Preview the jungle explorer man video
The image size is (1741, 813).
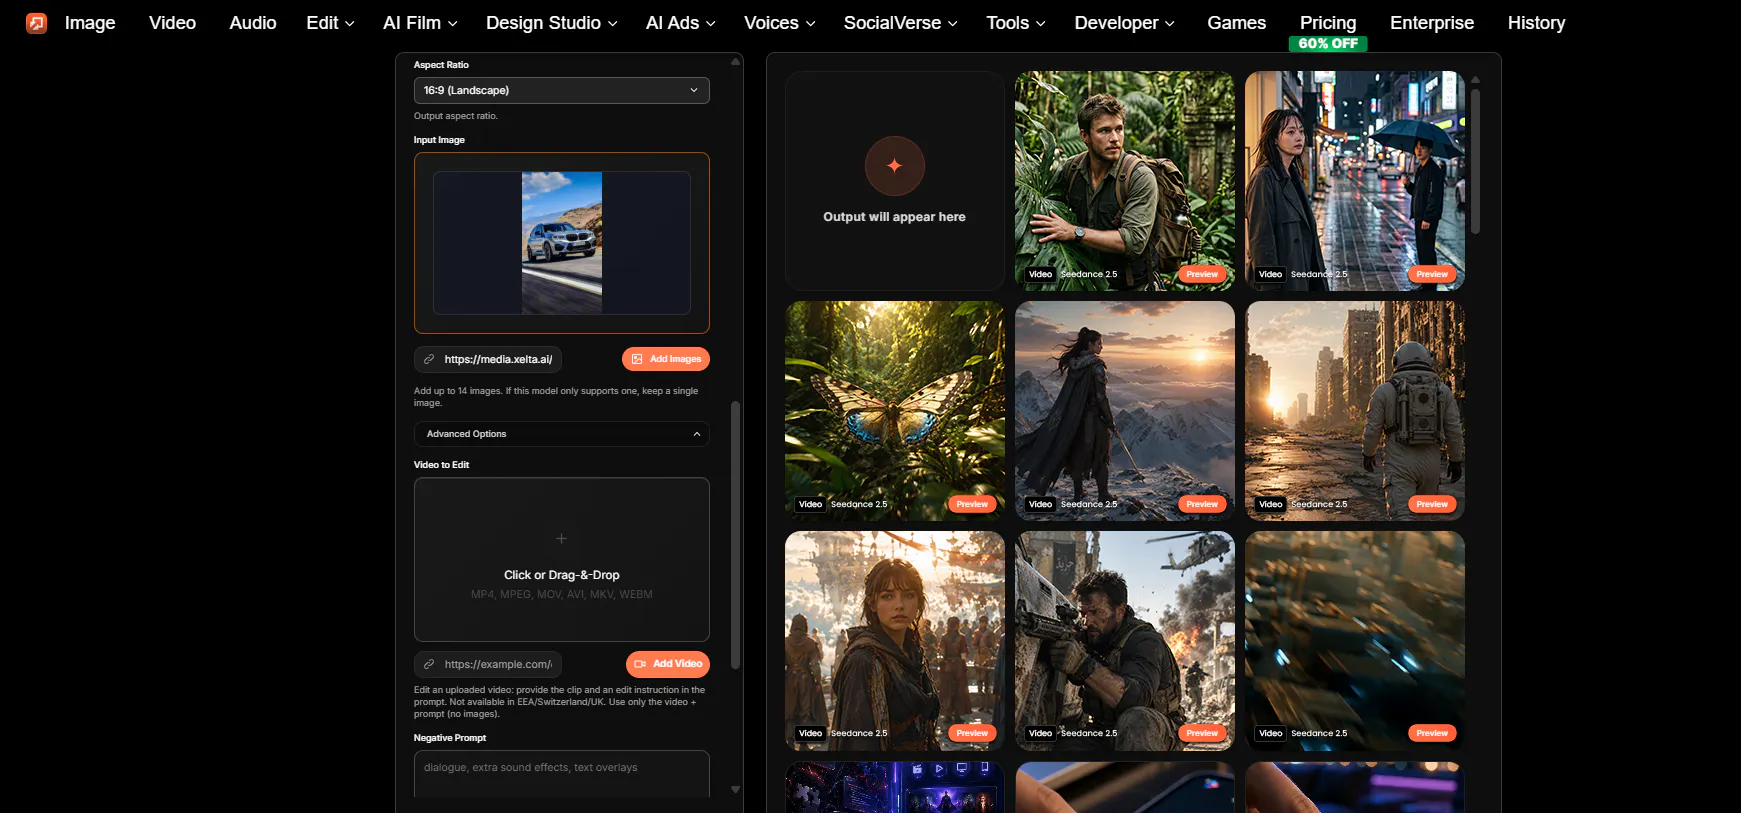tap(1202, 274)
